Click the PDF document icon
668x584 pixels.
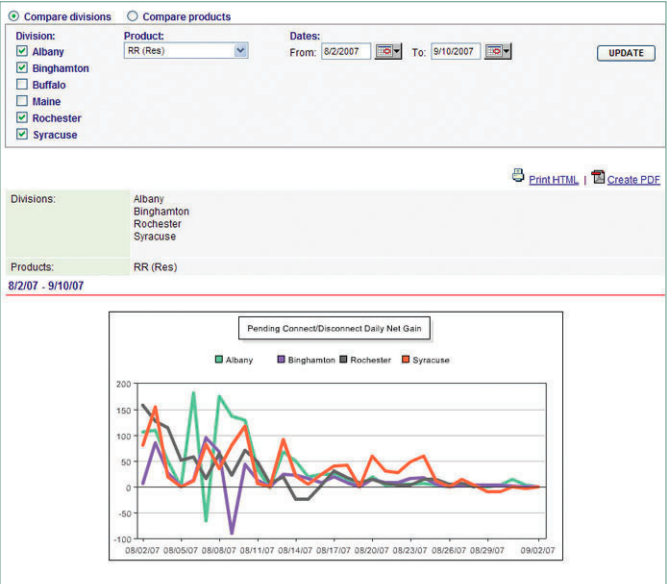point(599,177)
